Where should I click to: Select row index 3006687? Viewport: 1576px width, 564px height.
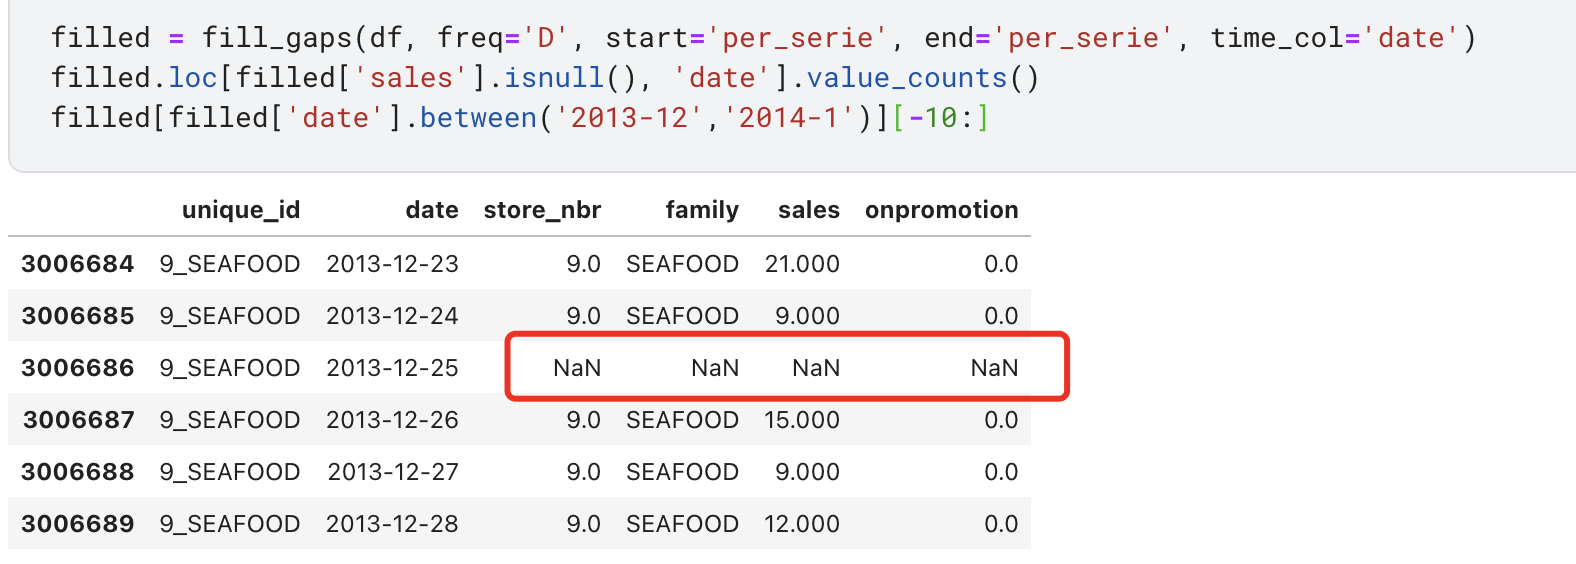point(77,420)
